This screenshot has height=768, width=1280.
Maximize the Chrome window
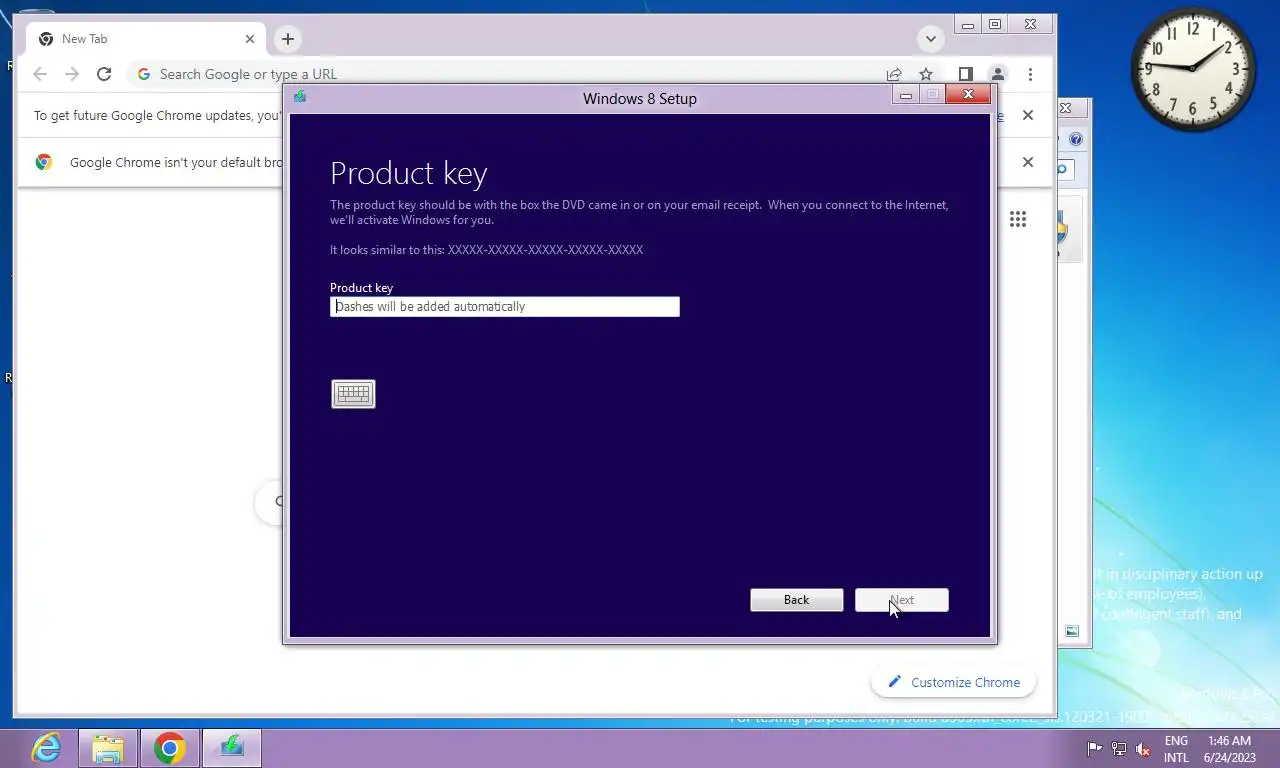point(995,24)
